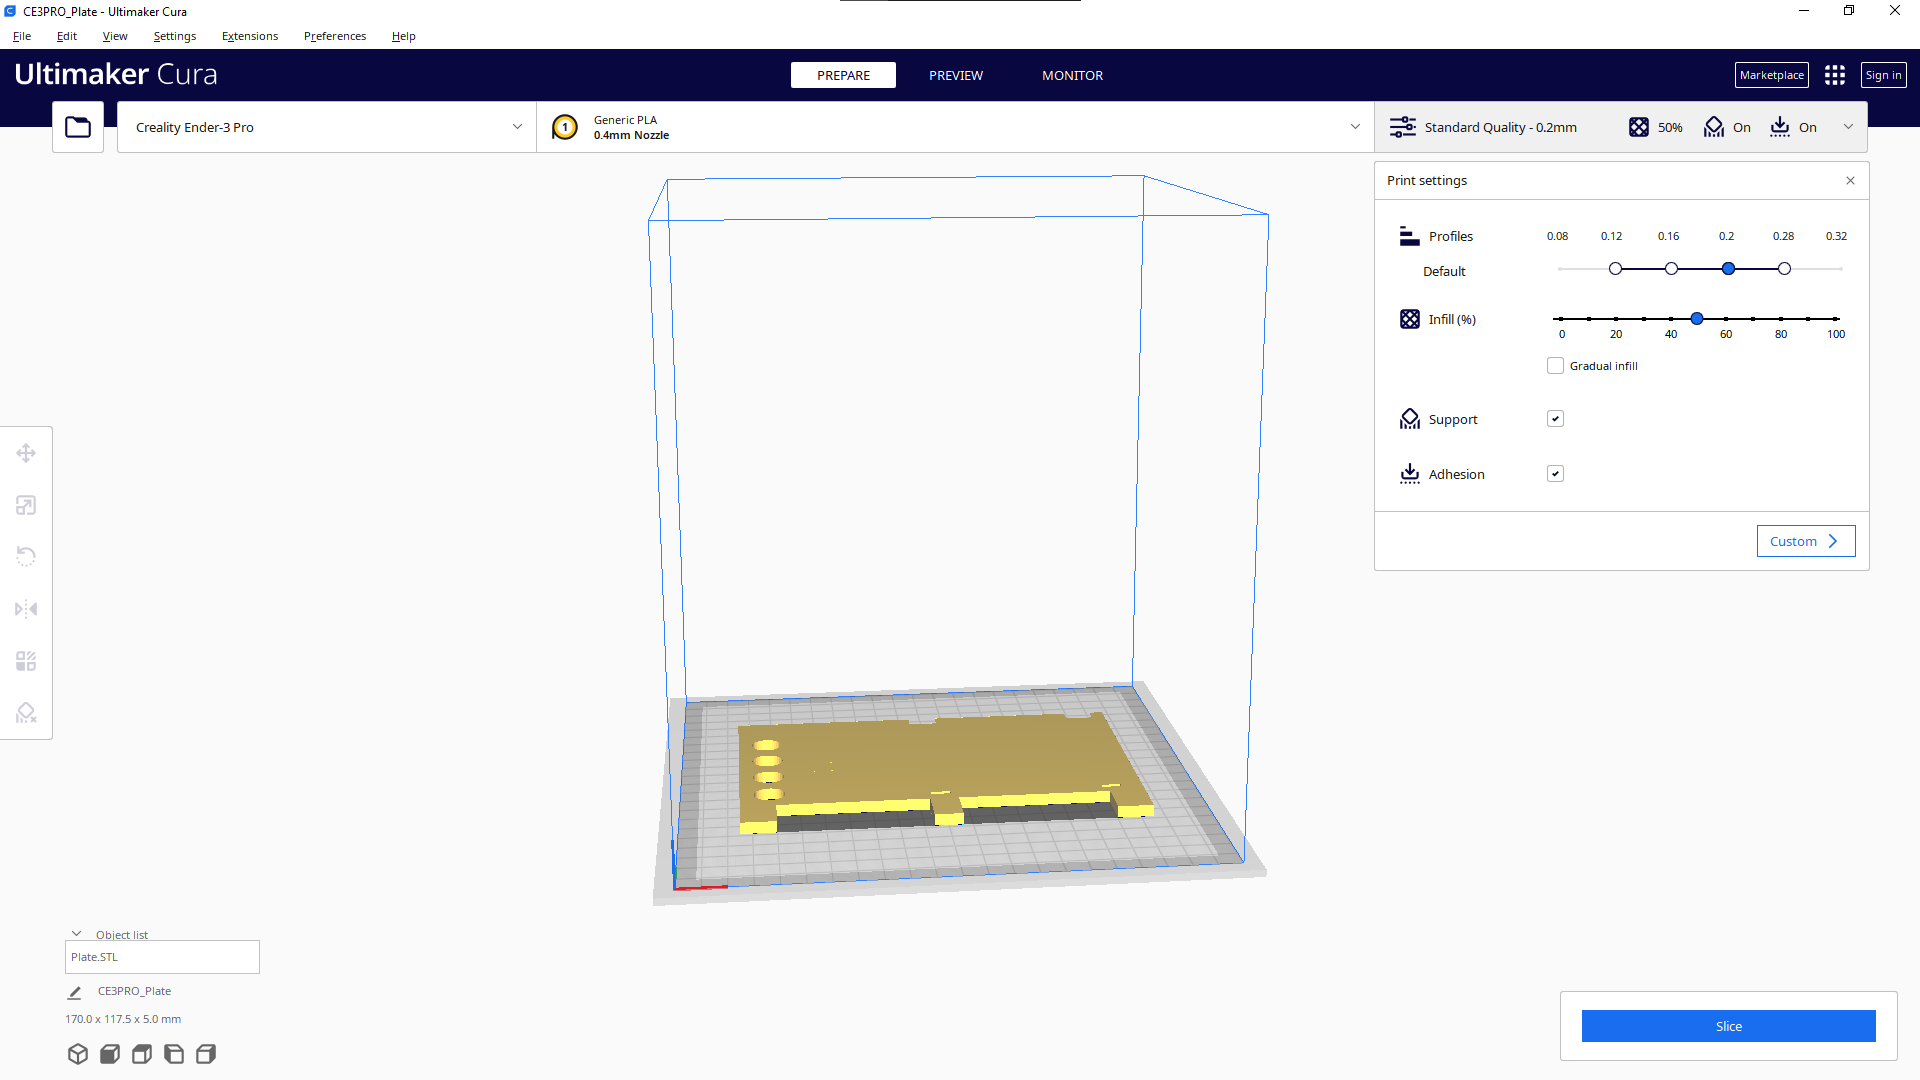The width and height of the screenshot is (1920, 1080).
Task: Switch to front view icon
Action: pos(110,1054)
